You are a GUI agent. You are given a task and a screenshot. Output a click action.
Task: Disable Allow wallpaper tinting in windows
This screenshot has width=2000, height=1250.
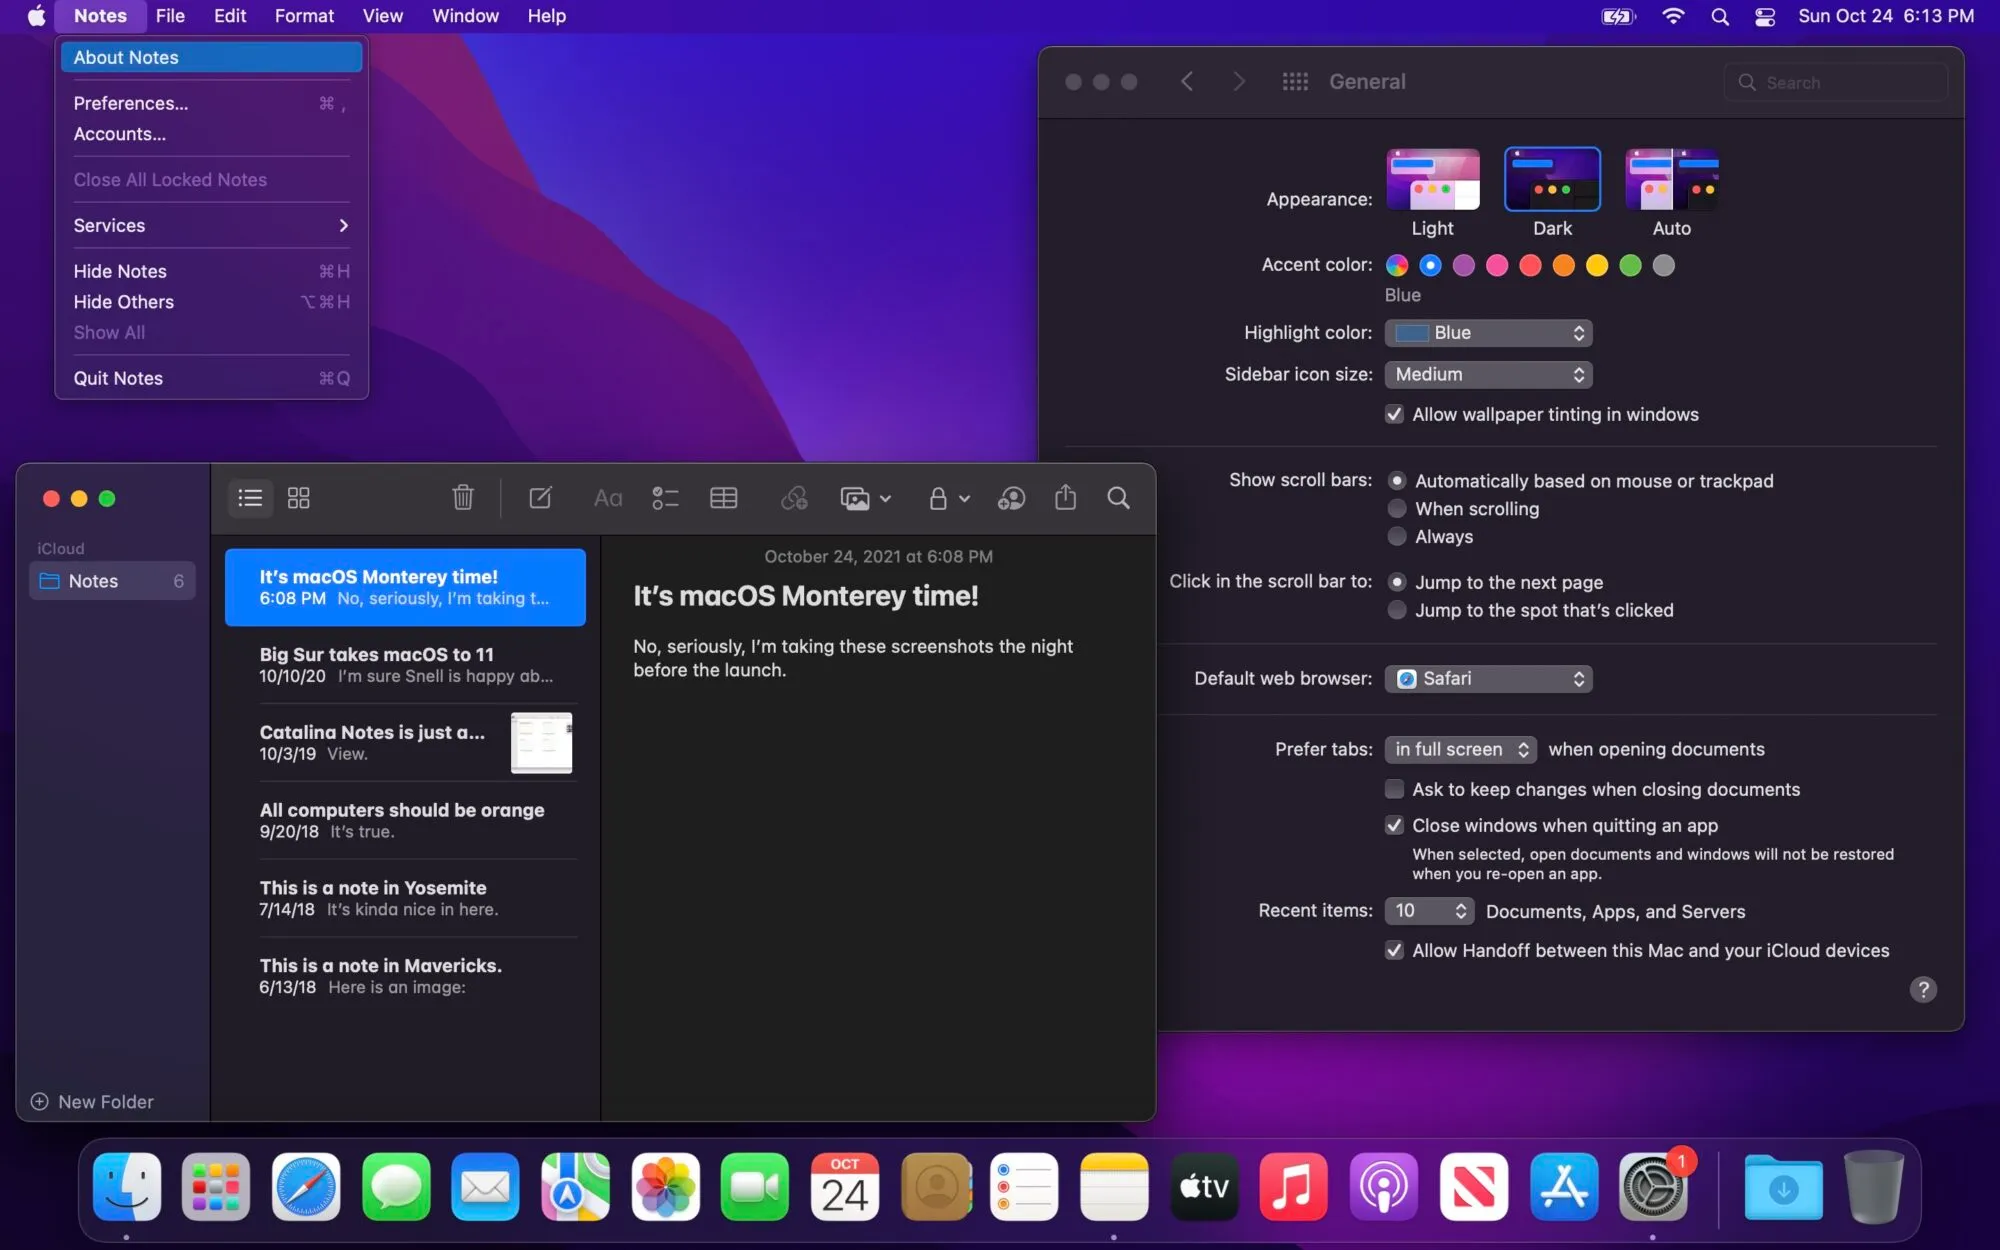[x=1394, y=414]
